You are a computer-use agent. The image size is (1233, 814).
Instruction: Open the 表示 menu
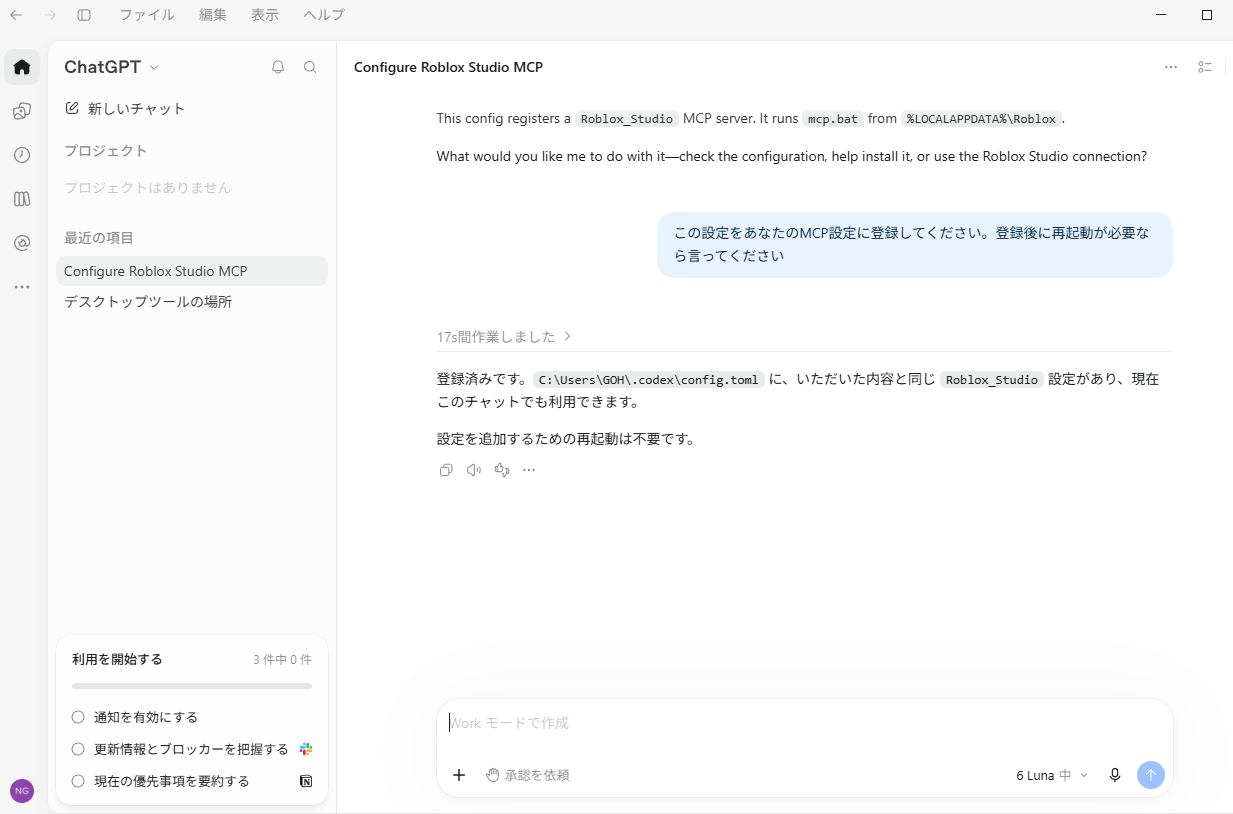[265, 15]
